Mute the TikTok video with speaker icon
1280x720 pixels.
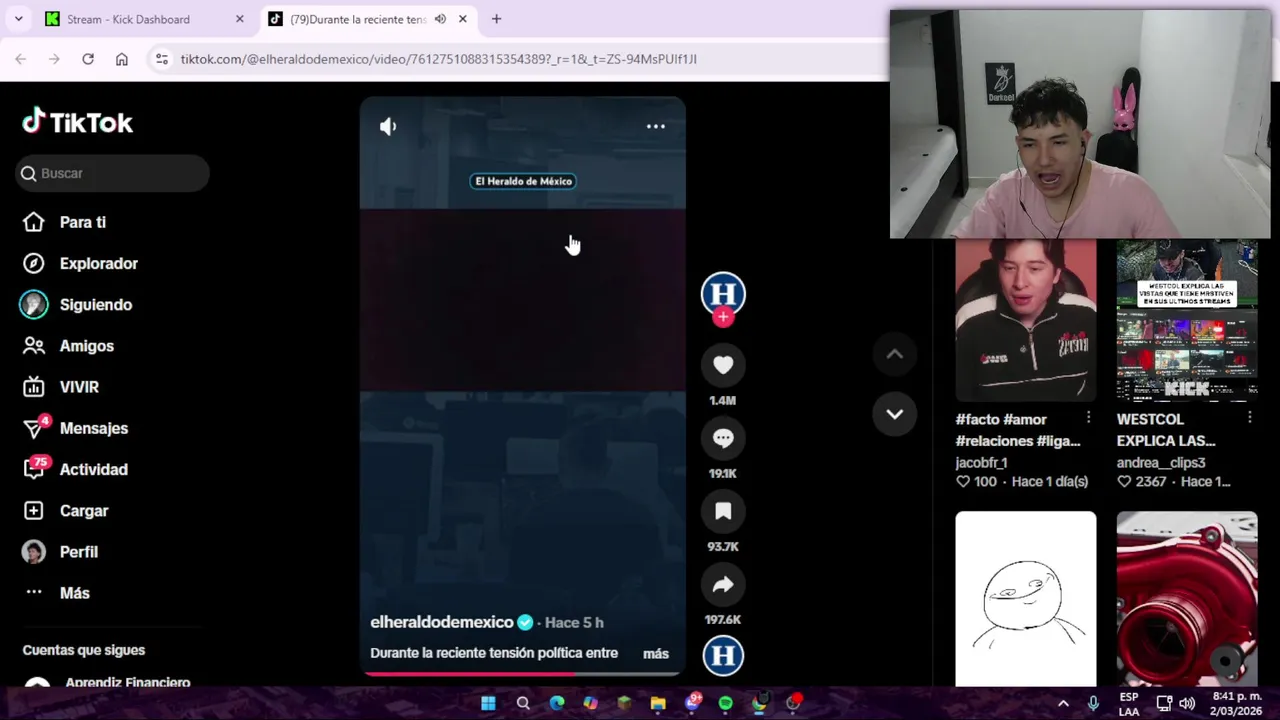point(388,126)
